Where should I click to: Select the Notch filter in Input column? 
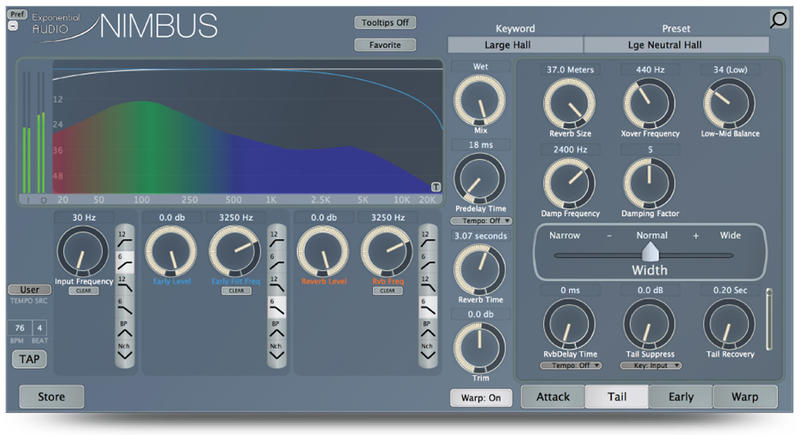click(124, 352)
